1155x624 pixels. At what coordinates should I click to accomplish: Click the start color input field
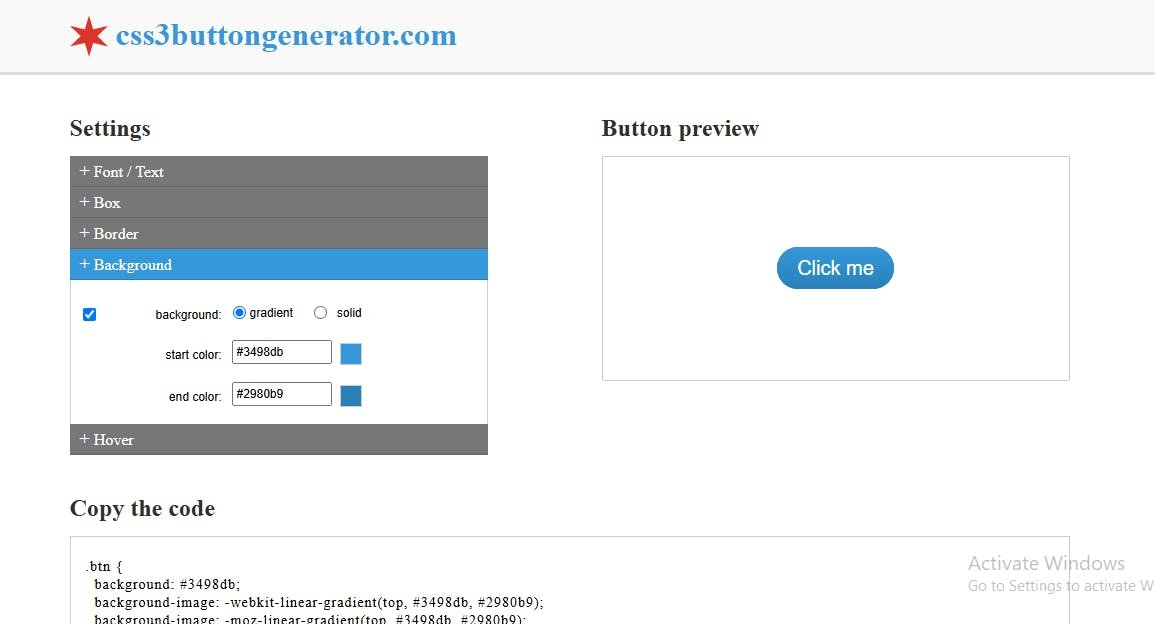point(281,351)
